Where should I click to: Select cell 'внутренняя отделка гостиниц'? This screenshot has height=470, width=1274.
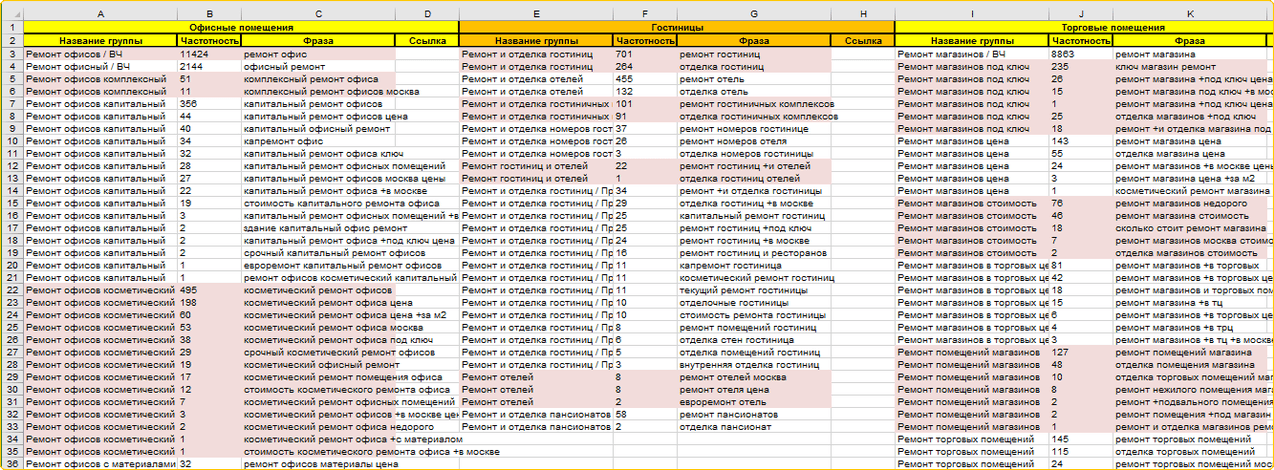pos(754,365)
